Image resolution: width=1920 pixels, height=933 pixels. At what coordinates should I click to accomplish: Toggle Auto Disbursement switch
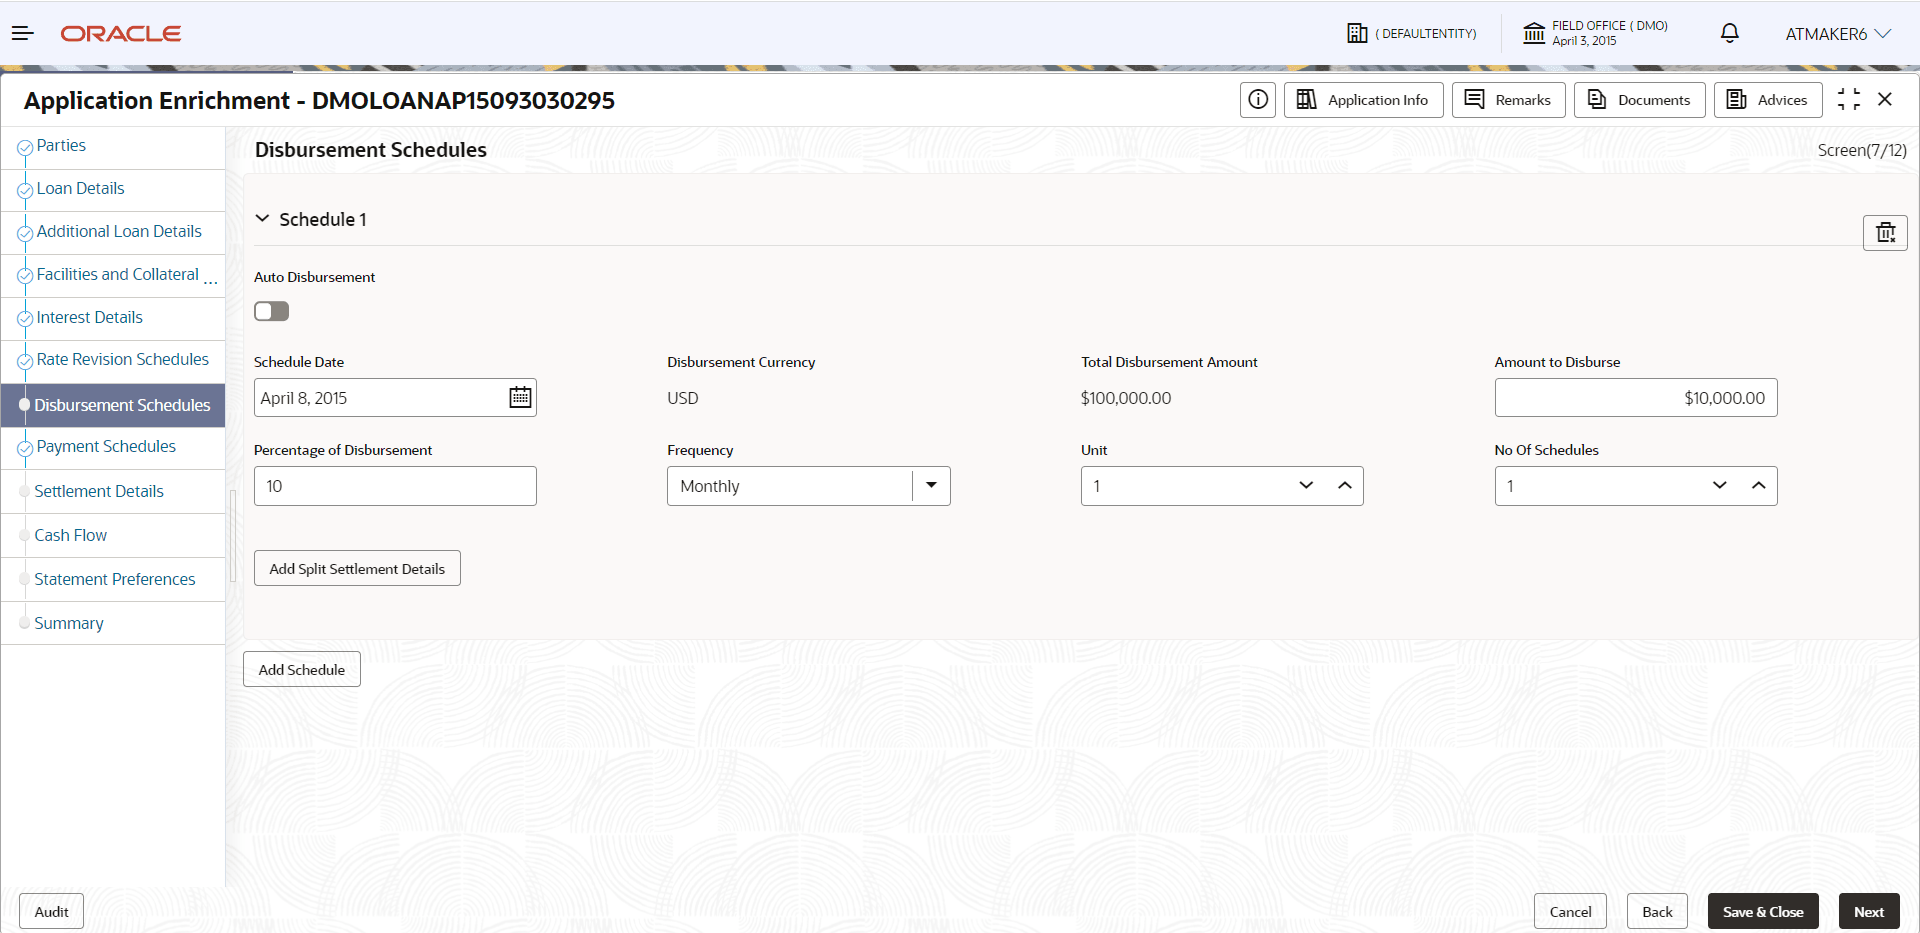point(272,312)
